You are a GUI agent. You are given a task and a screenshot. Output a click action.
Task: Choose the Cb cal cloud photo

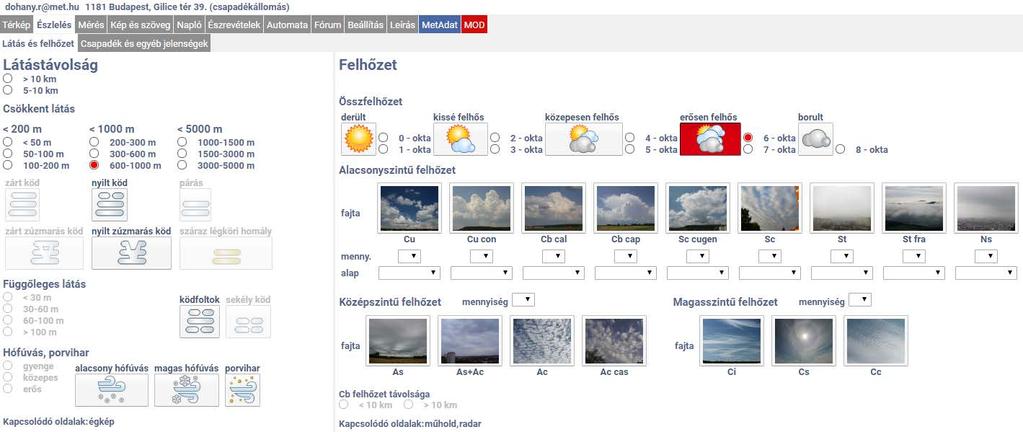[x=553, y=208]
